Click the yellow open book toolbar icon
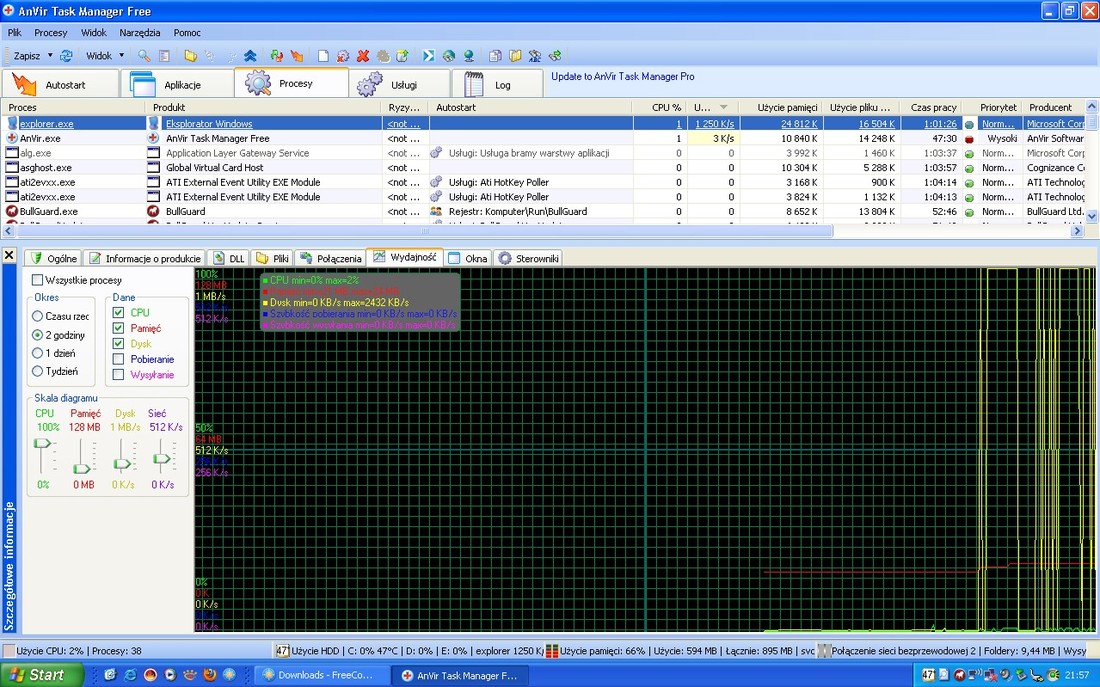This screenshot has height=687, width=1100. pyautogui.click(x=516, y=55)
